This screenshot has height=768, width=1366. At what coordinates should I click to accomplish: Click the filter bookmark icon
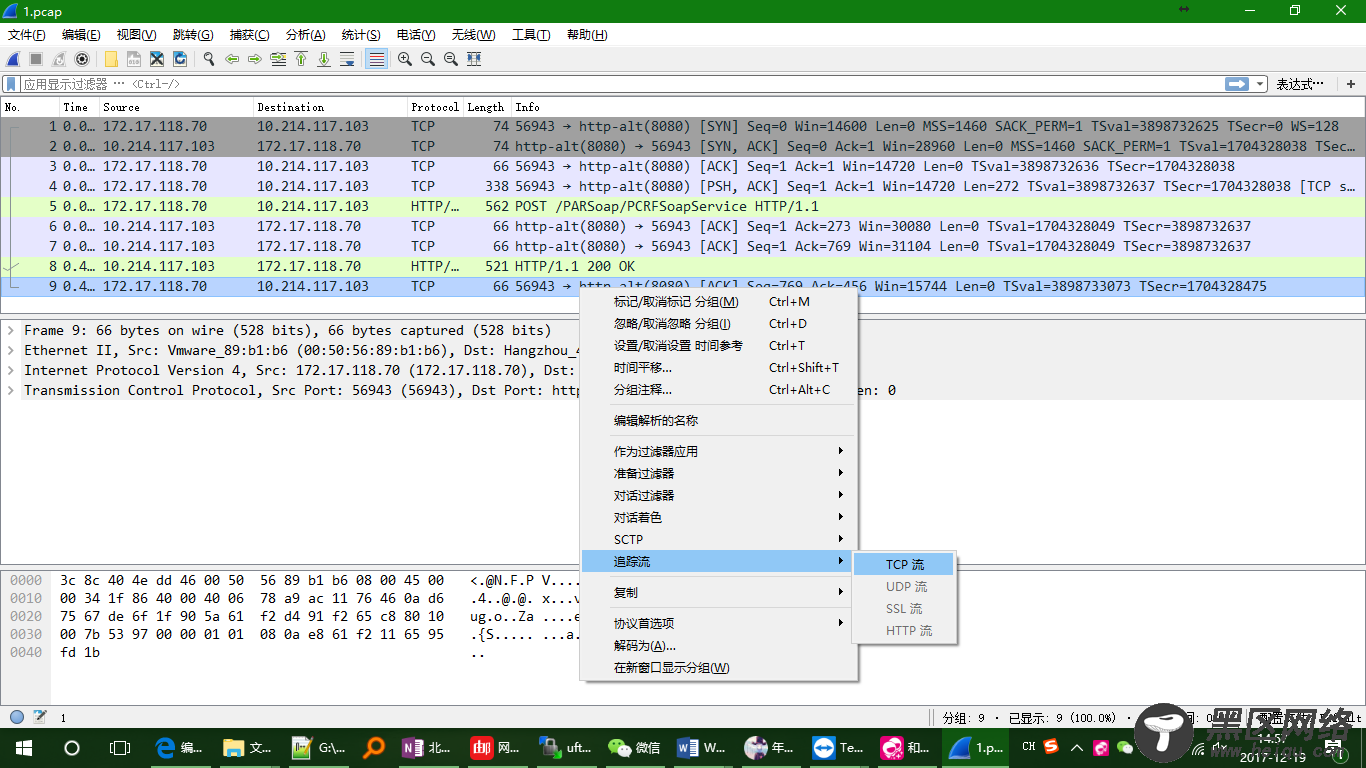(11, 84)
